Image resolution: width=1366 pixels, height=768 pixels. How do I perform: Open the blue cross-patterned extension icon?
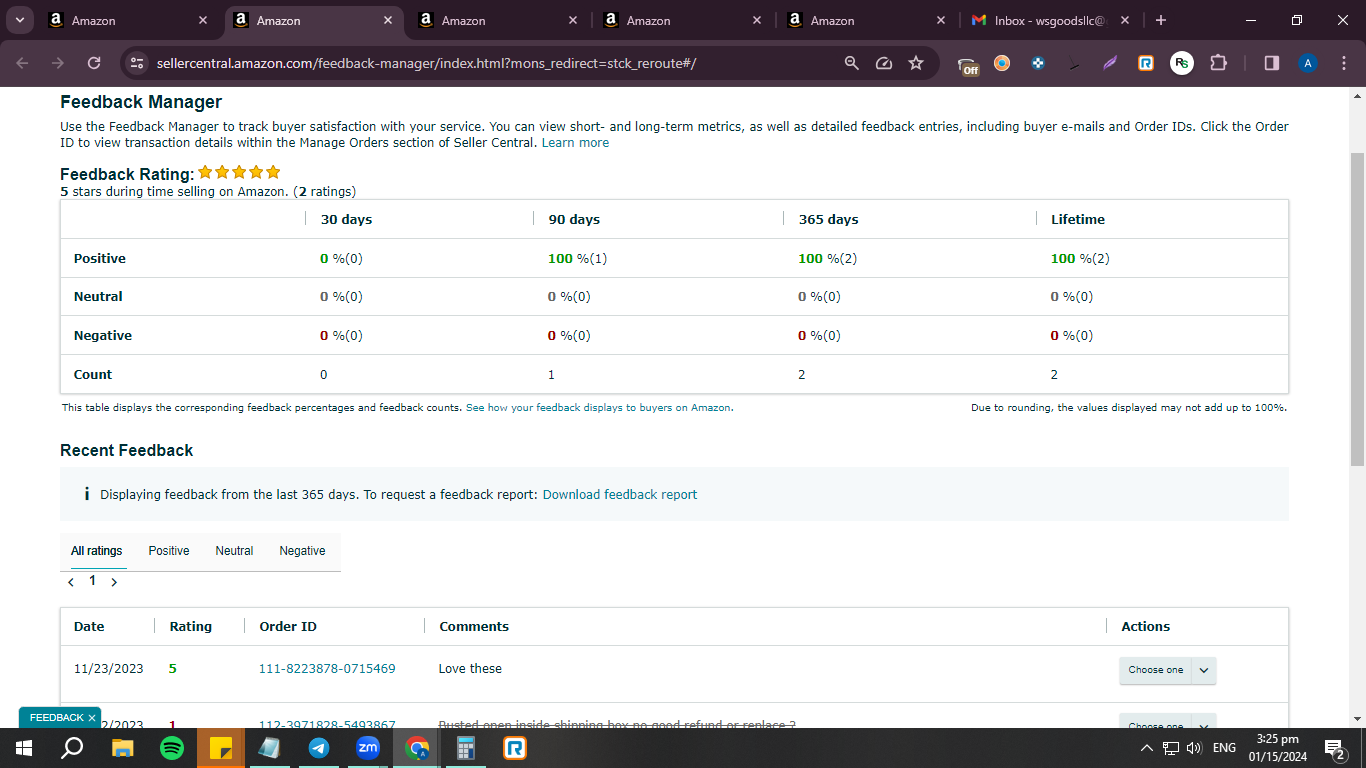coord(1038,63)
